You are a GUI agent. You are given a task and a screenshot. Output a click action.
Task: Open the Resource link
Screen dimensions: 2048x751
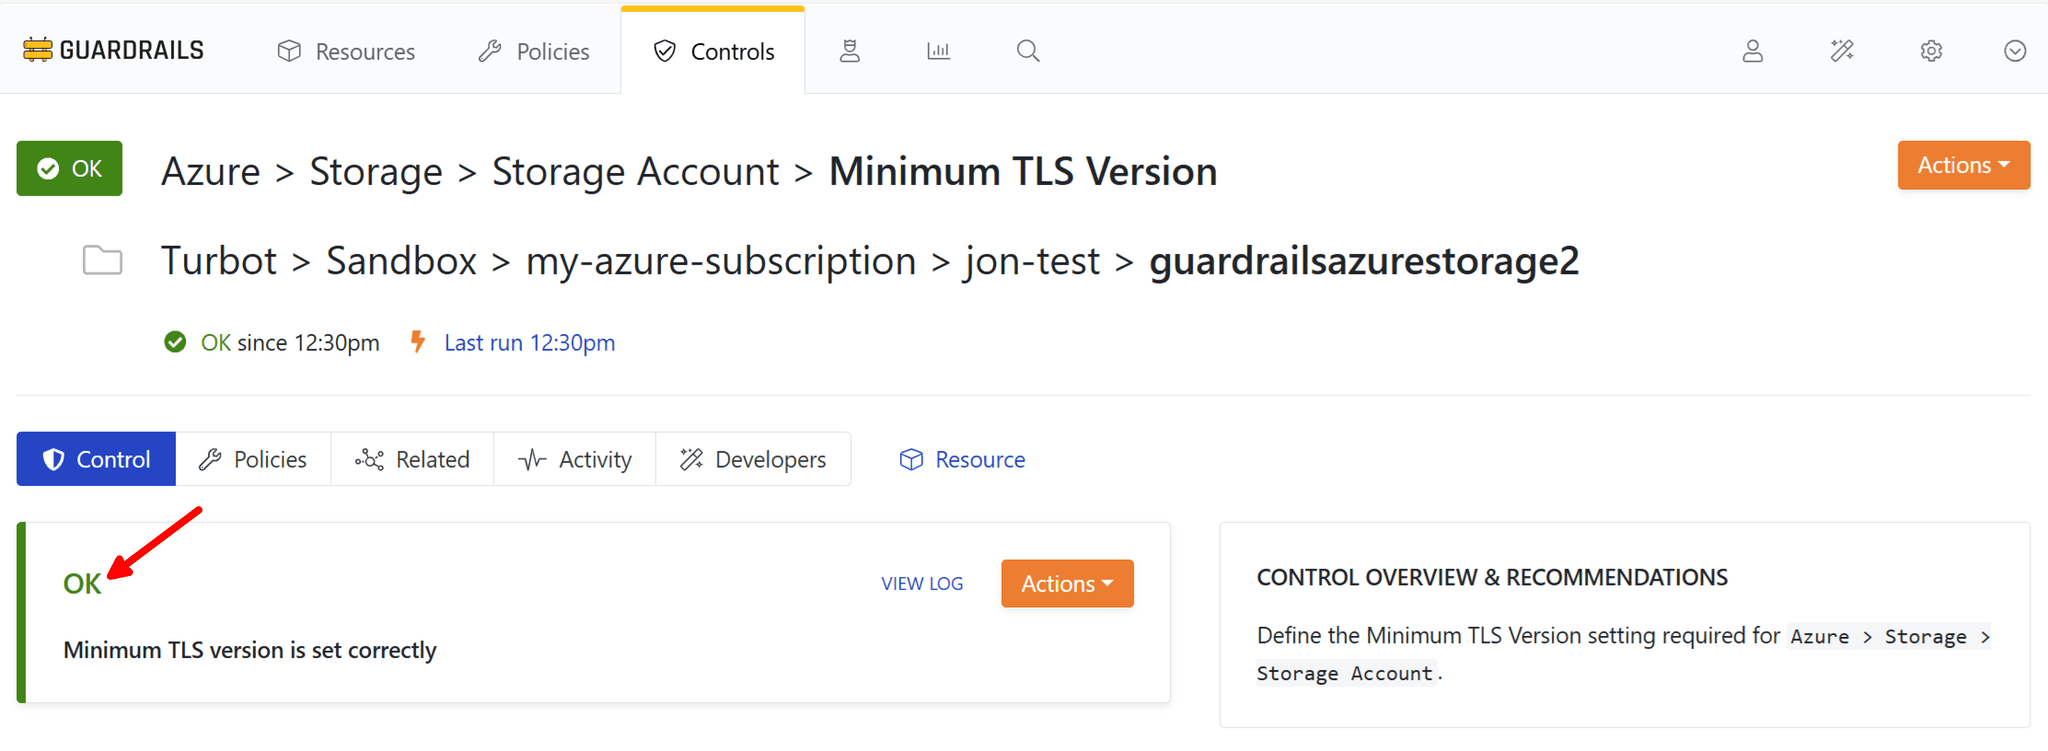(x=962, y=459)
